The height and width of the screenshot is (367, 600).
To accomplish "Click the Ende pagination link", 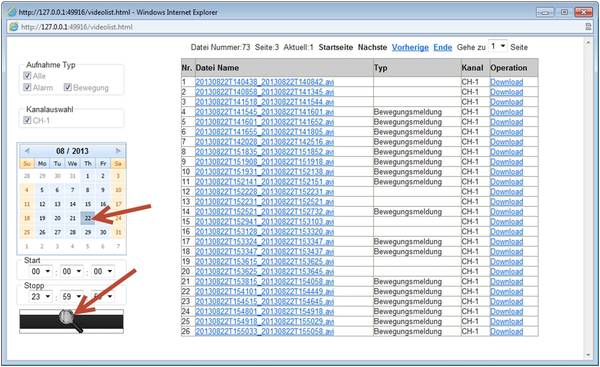I will tap(443, 47).
